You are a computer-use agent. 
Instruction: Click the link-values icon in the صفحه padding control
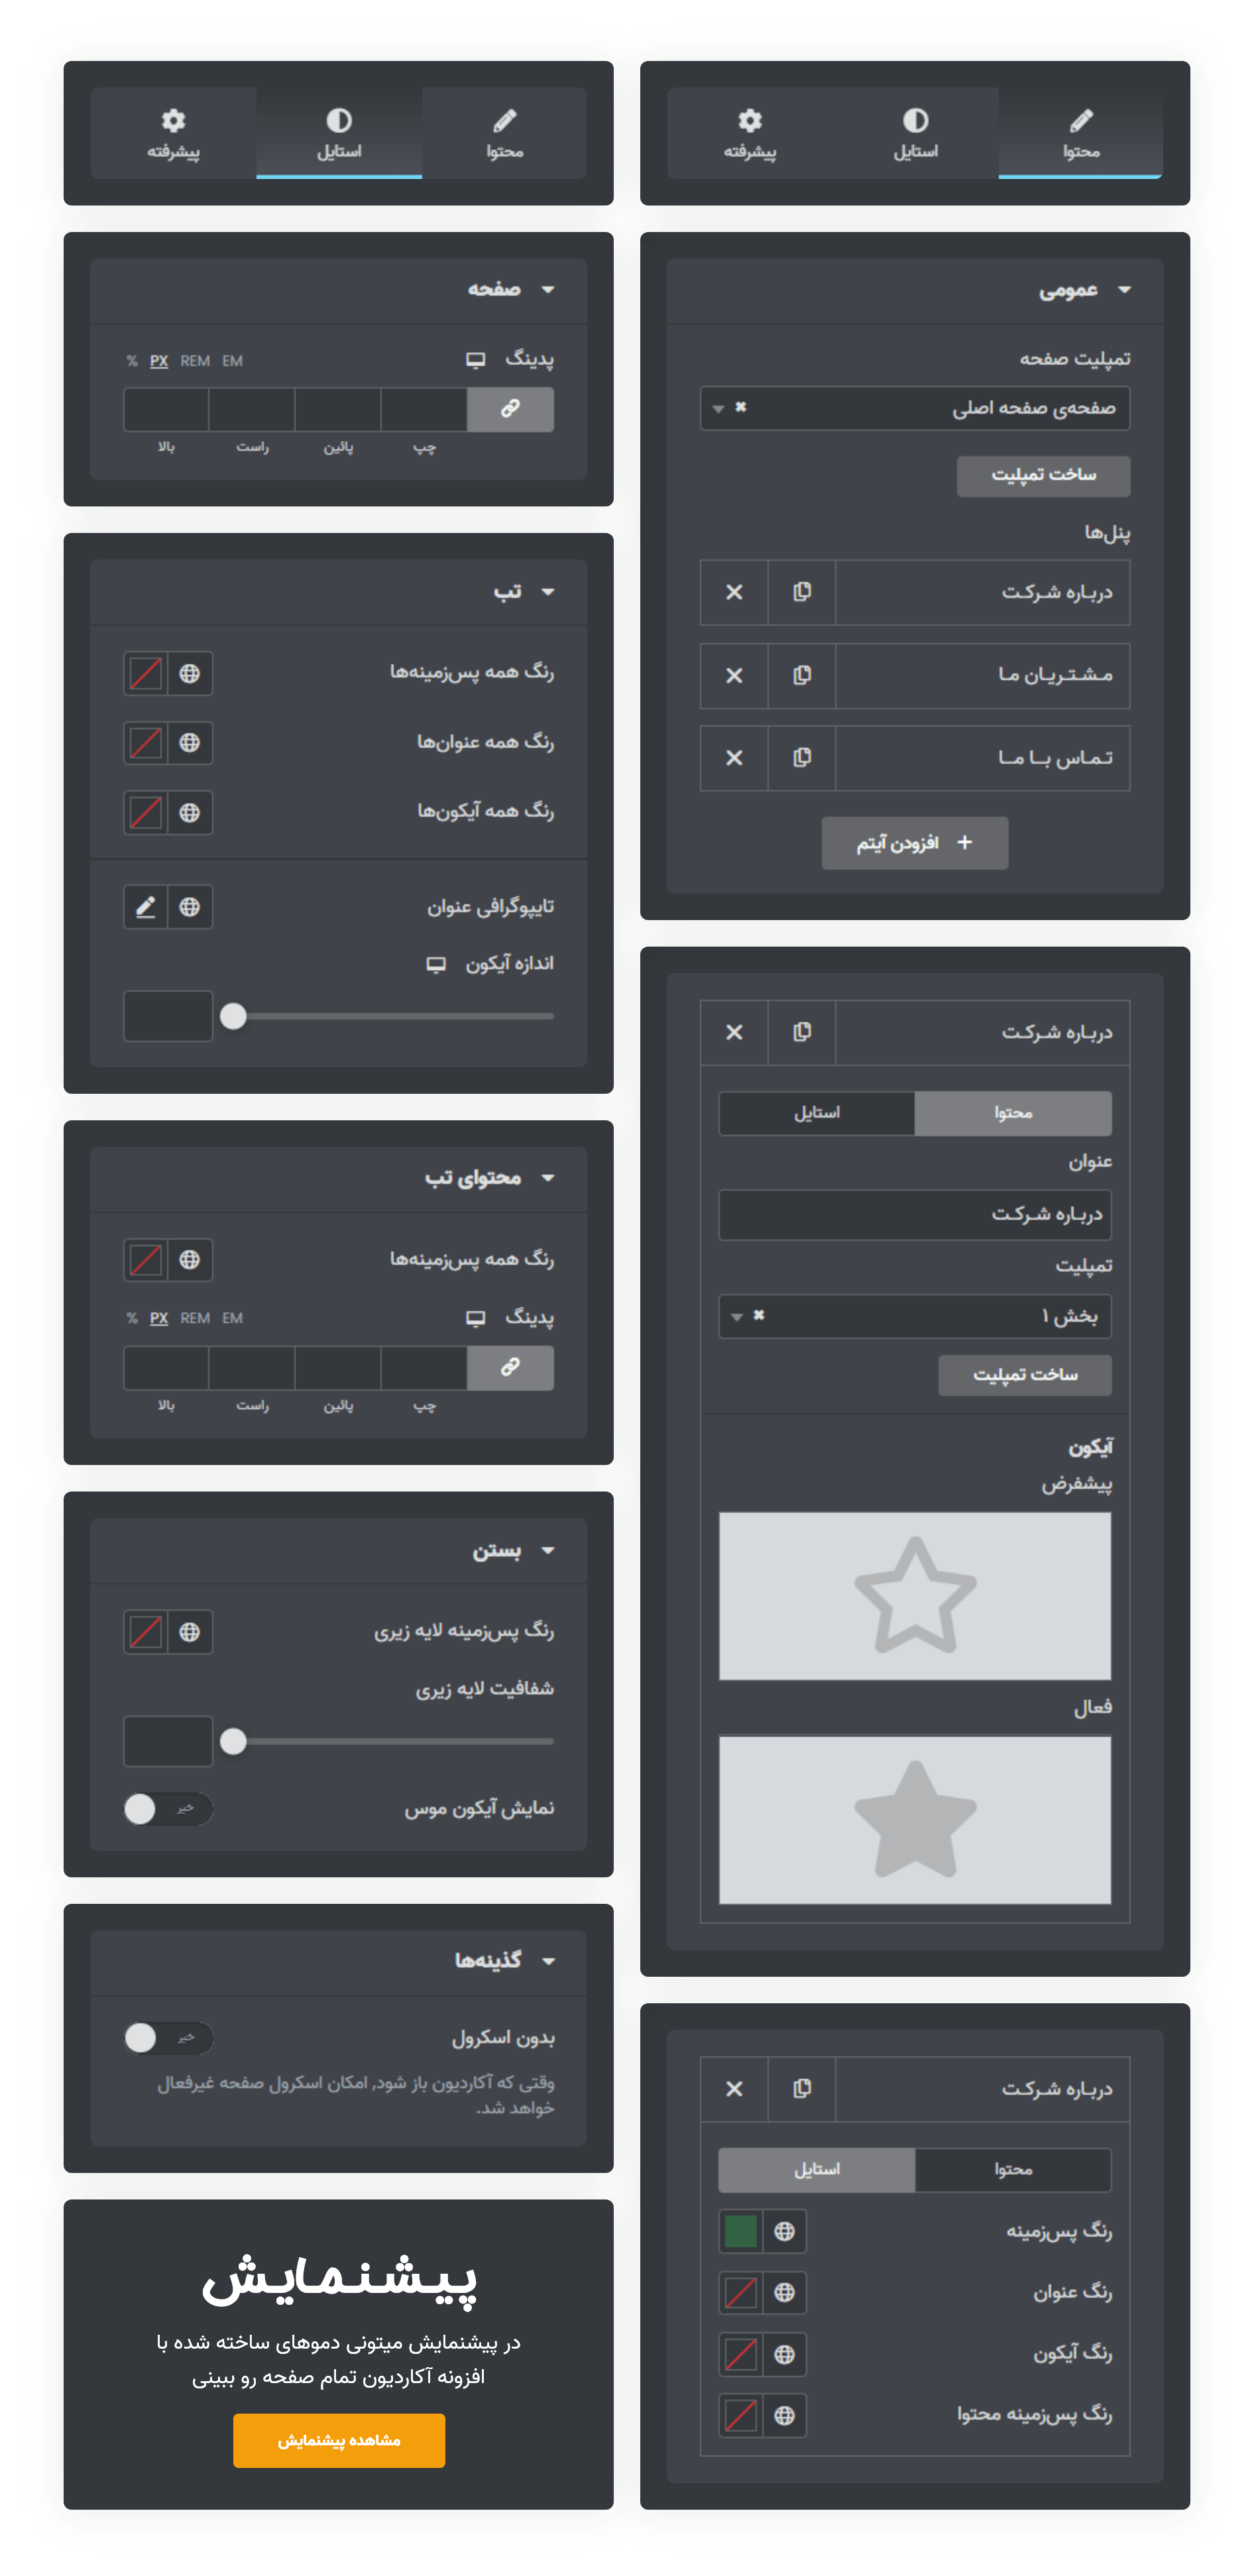coord(510,409)
